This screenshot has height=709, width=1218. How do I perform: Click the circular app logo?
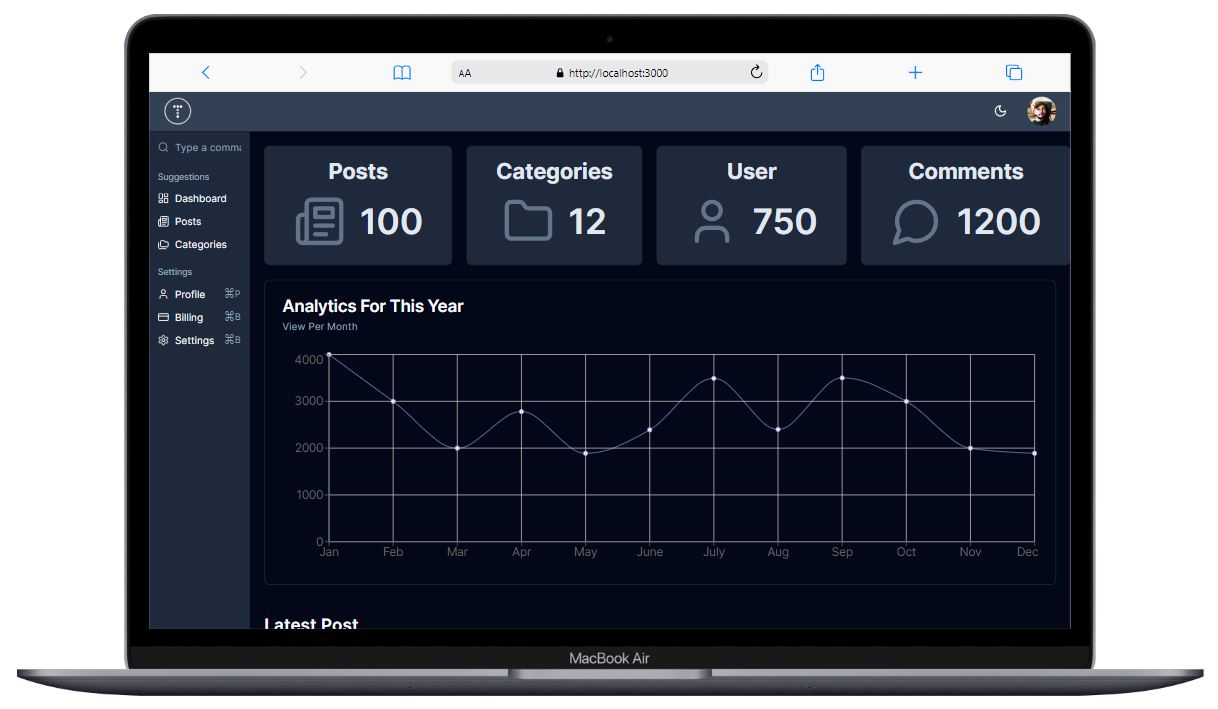[x=177, y=111]
